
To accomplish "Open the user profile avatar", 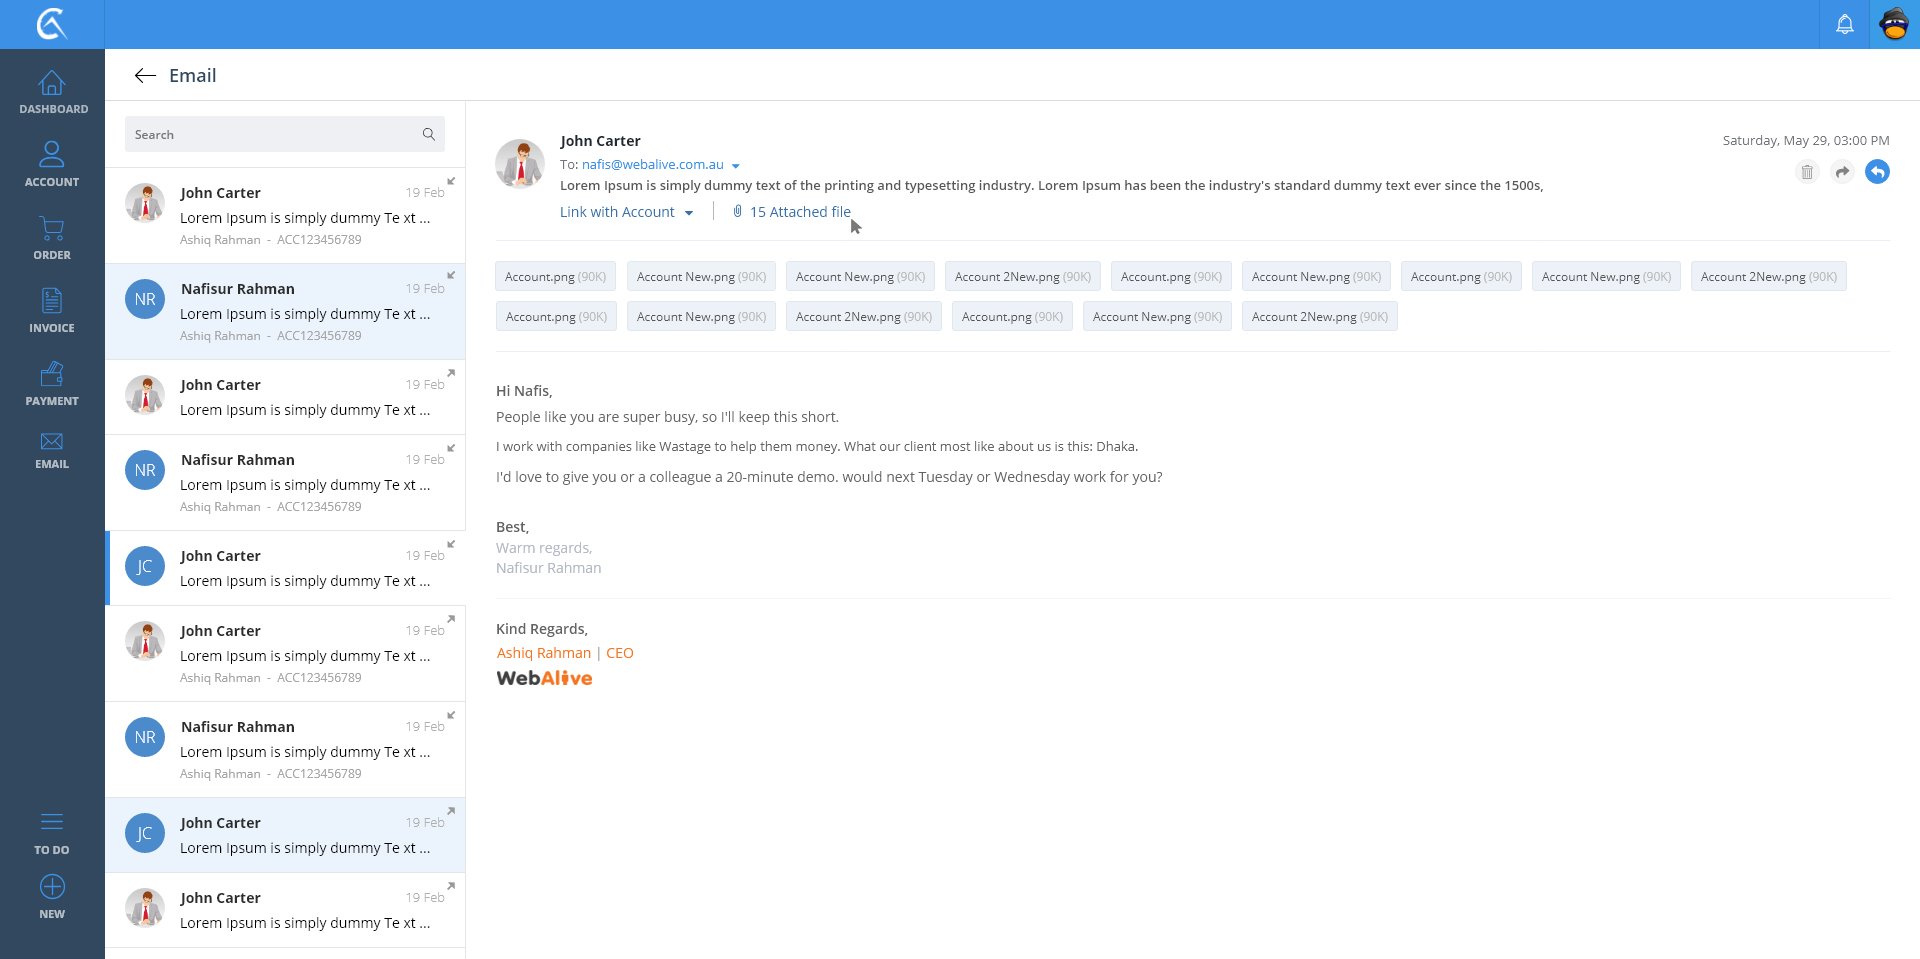I will click(1894, 24).
